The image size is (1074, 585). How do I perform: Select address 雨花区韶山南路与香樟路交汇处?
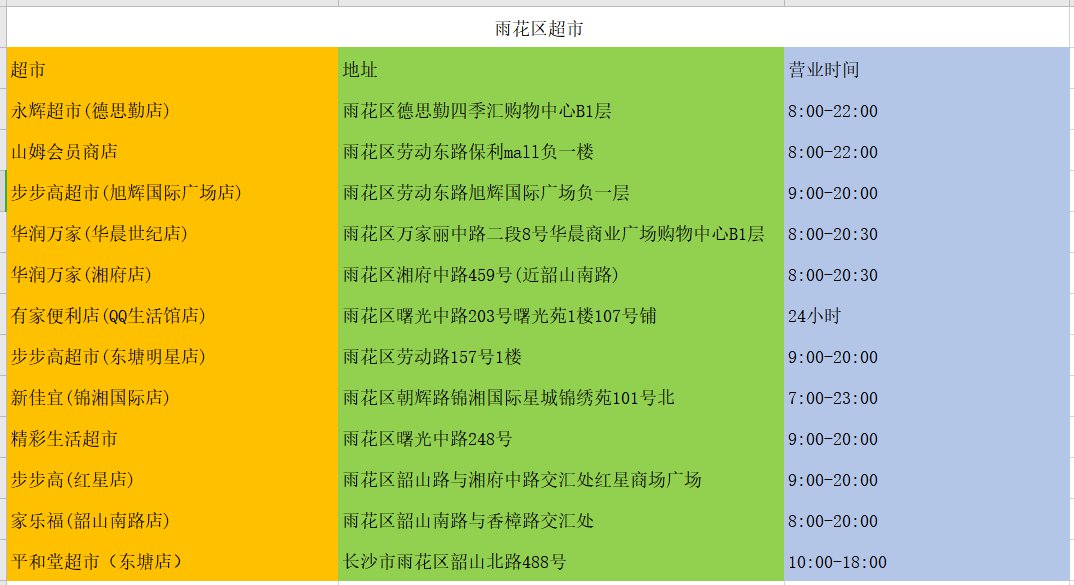click(561, 521)
